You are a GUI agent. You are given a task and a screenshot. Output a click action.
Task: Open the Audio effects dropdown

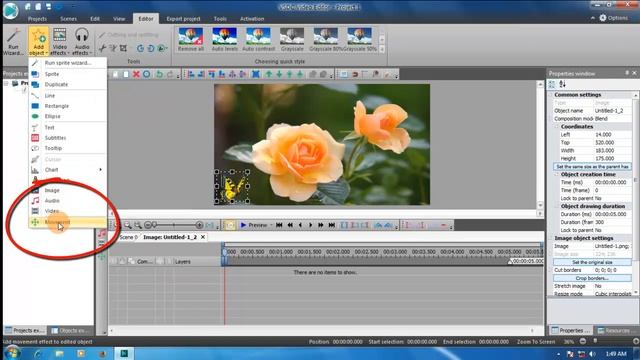pos(82,42)
